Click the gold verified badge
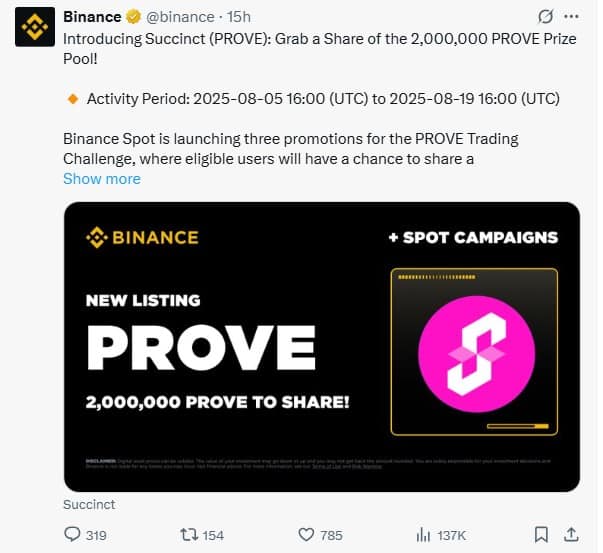The image size is (603, 553). 133,17
